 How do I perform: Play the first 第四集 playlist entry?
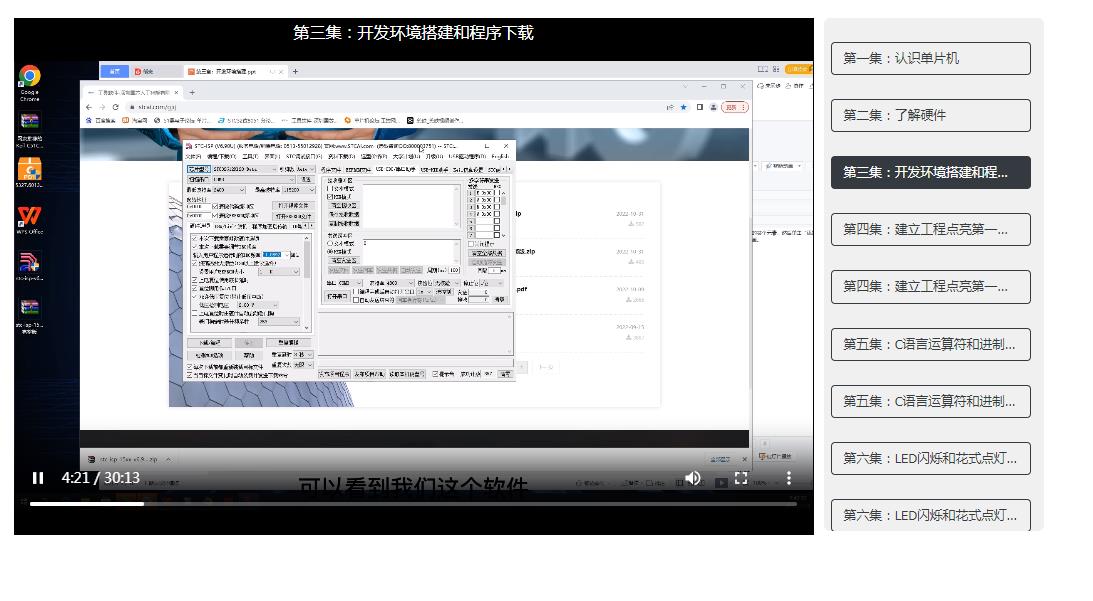[x=930, y=229]
